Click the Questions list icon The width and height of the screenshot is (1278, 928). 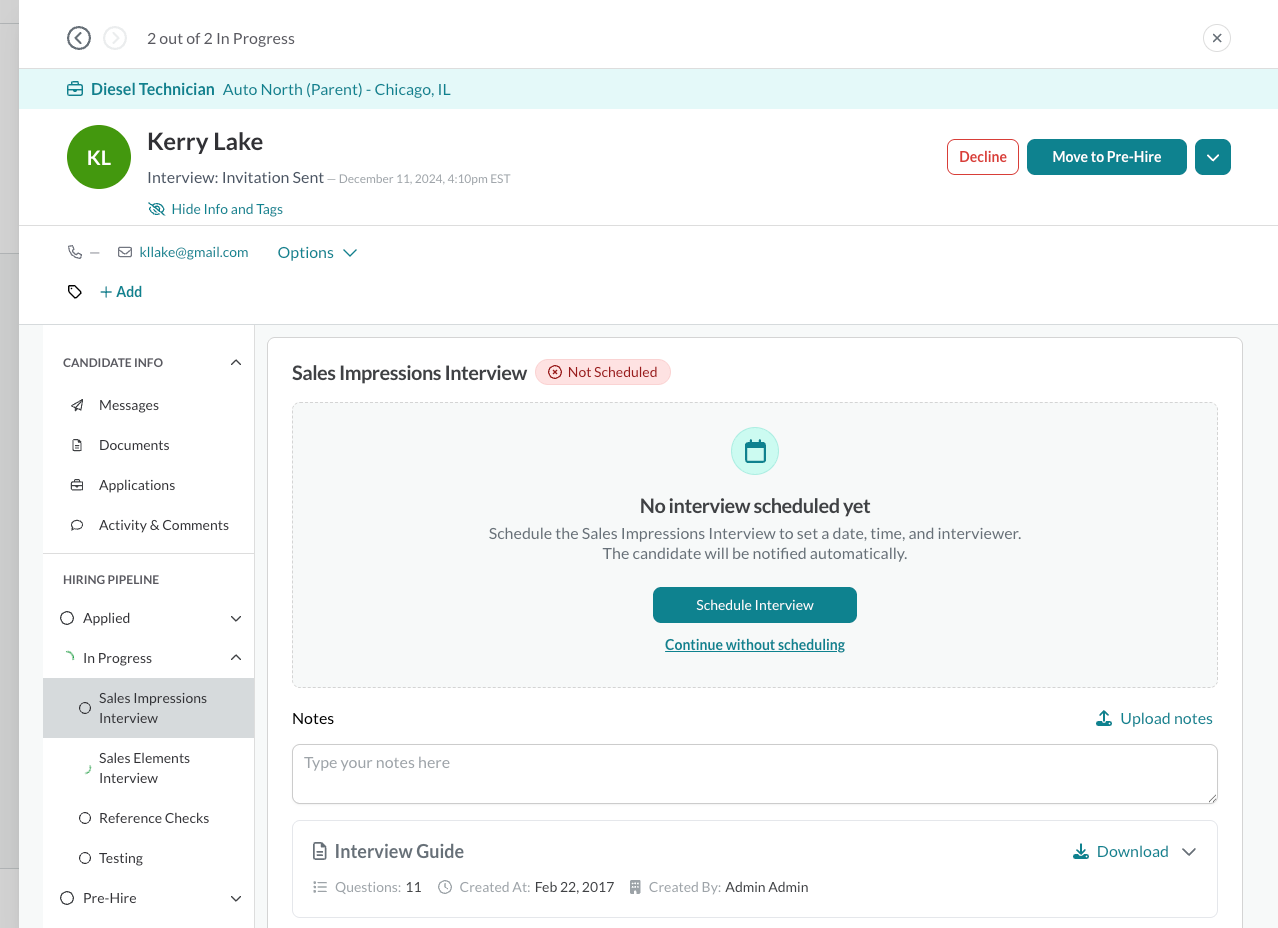pyautogui.click(x=320, y=887)
